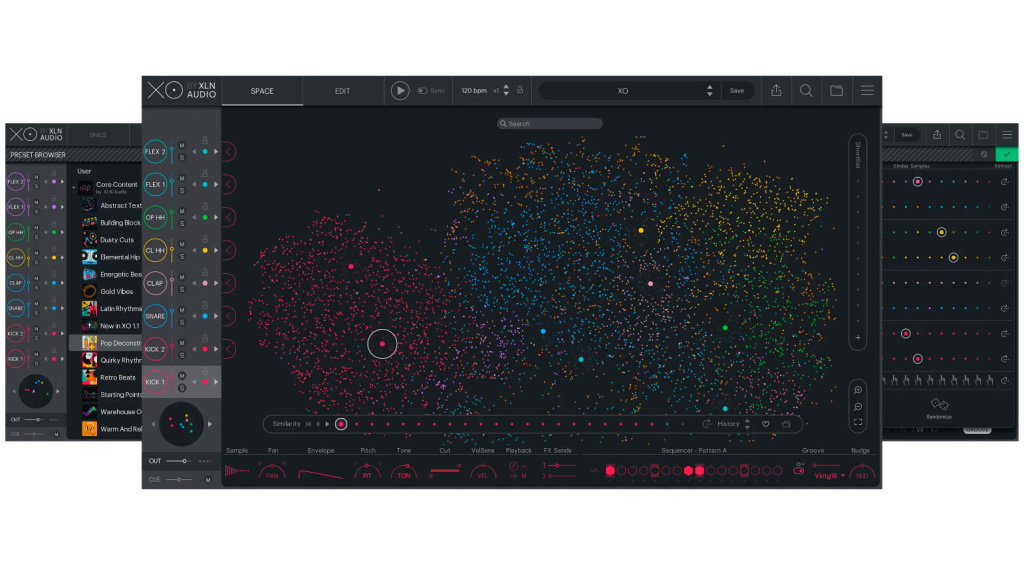1024x565 pixels.
Task: Go to next similar sample arrow
Action: point(327,424)
